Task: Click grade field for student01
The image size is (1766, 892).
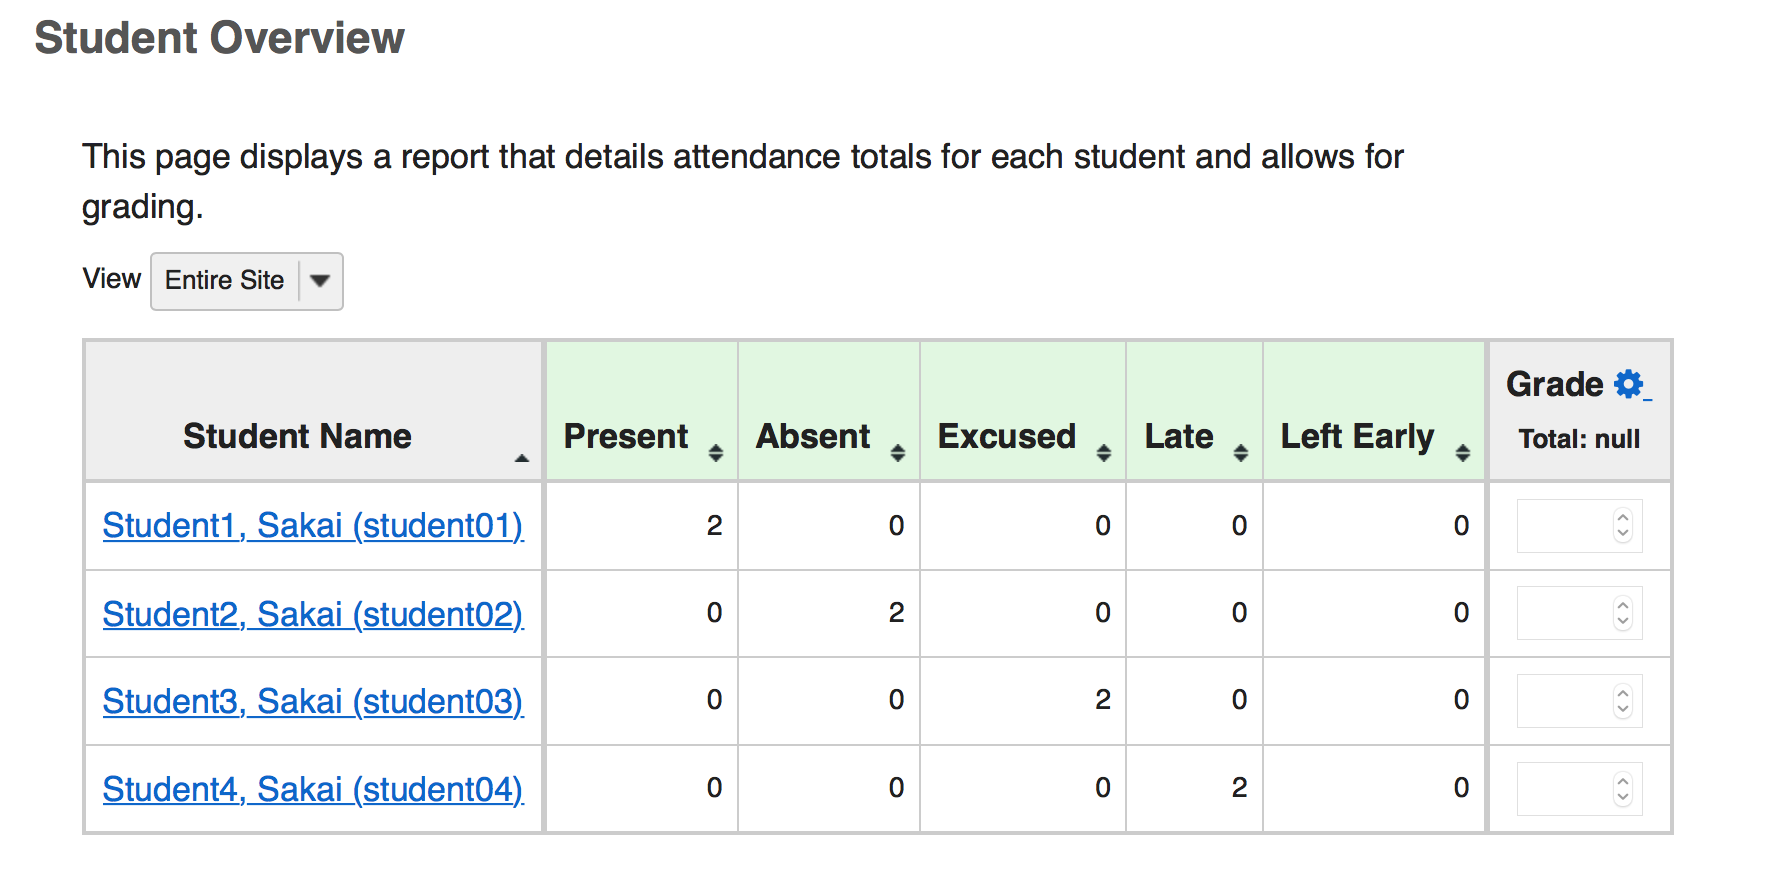Action: coord(1565,526)
